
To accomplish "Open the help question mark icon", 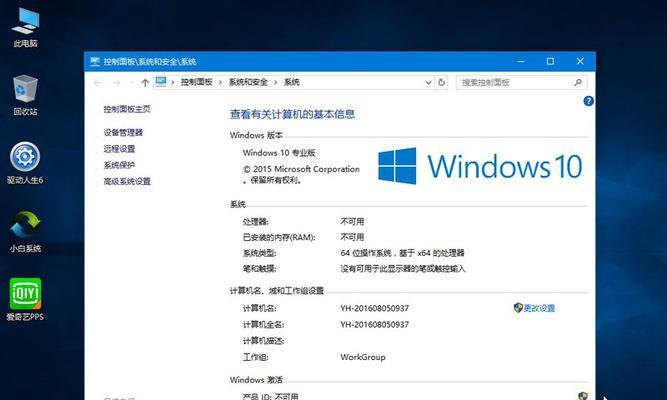I will coord(588,101).
